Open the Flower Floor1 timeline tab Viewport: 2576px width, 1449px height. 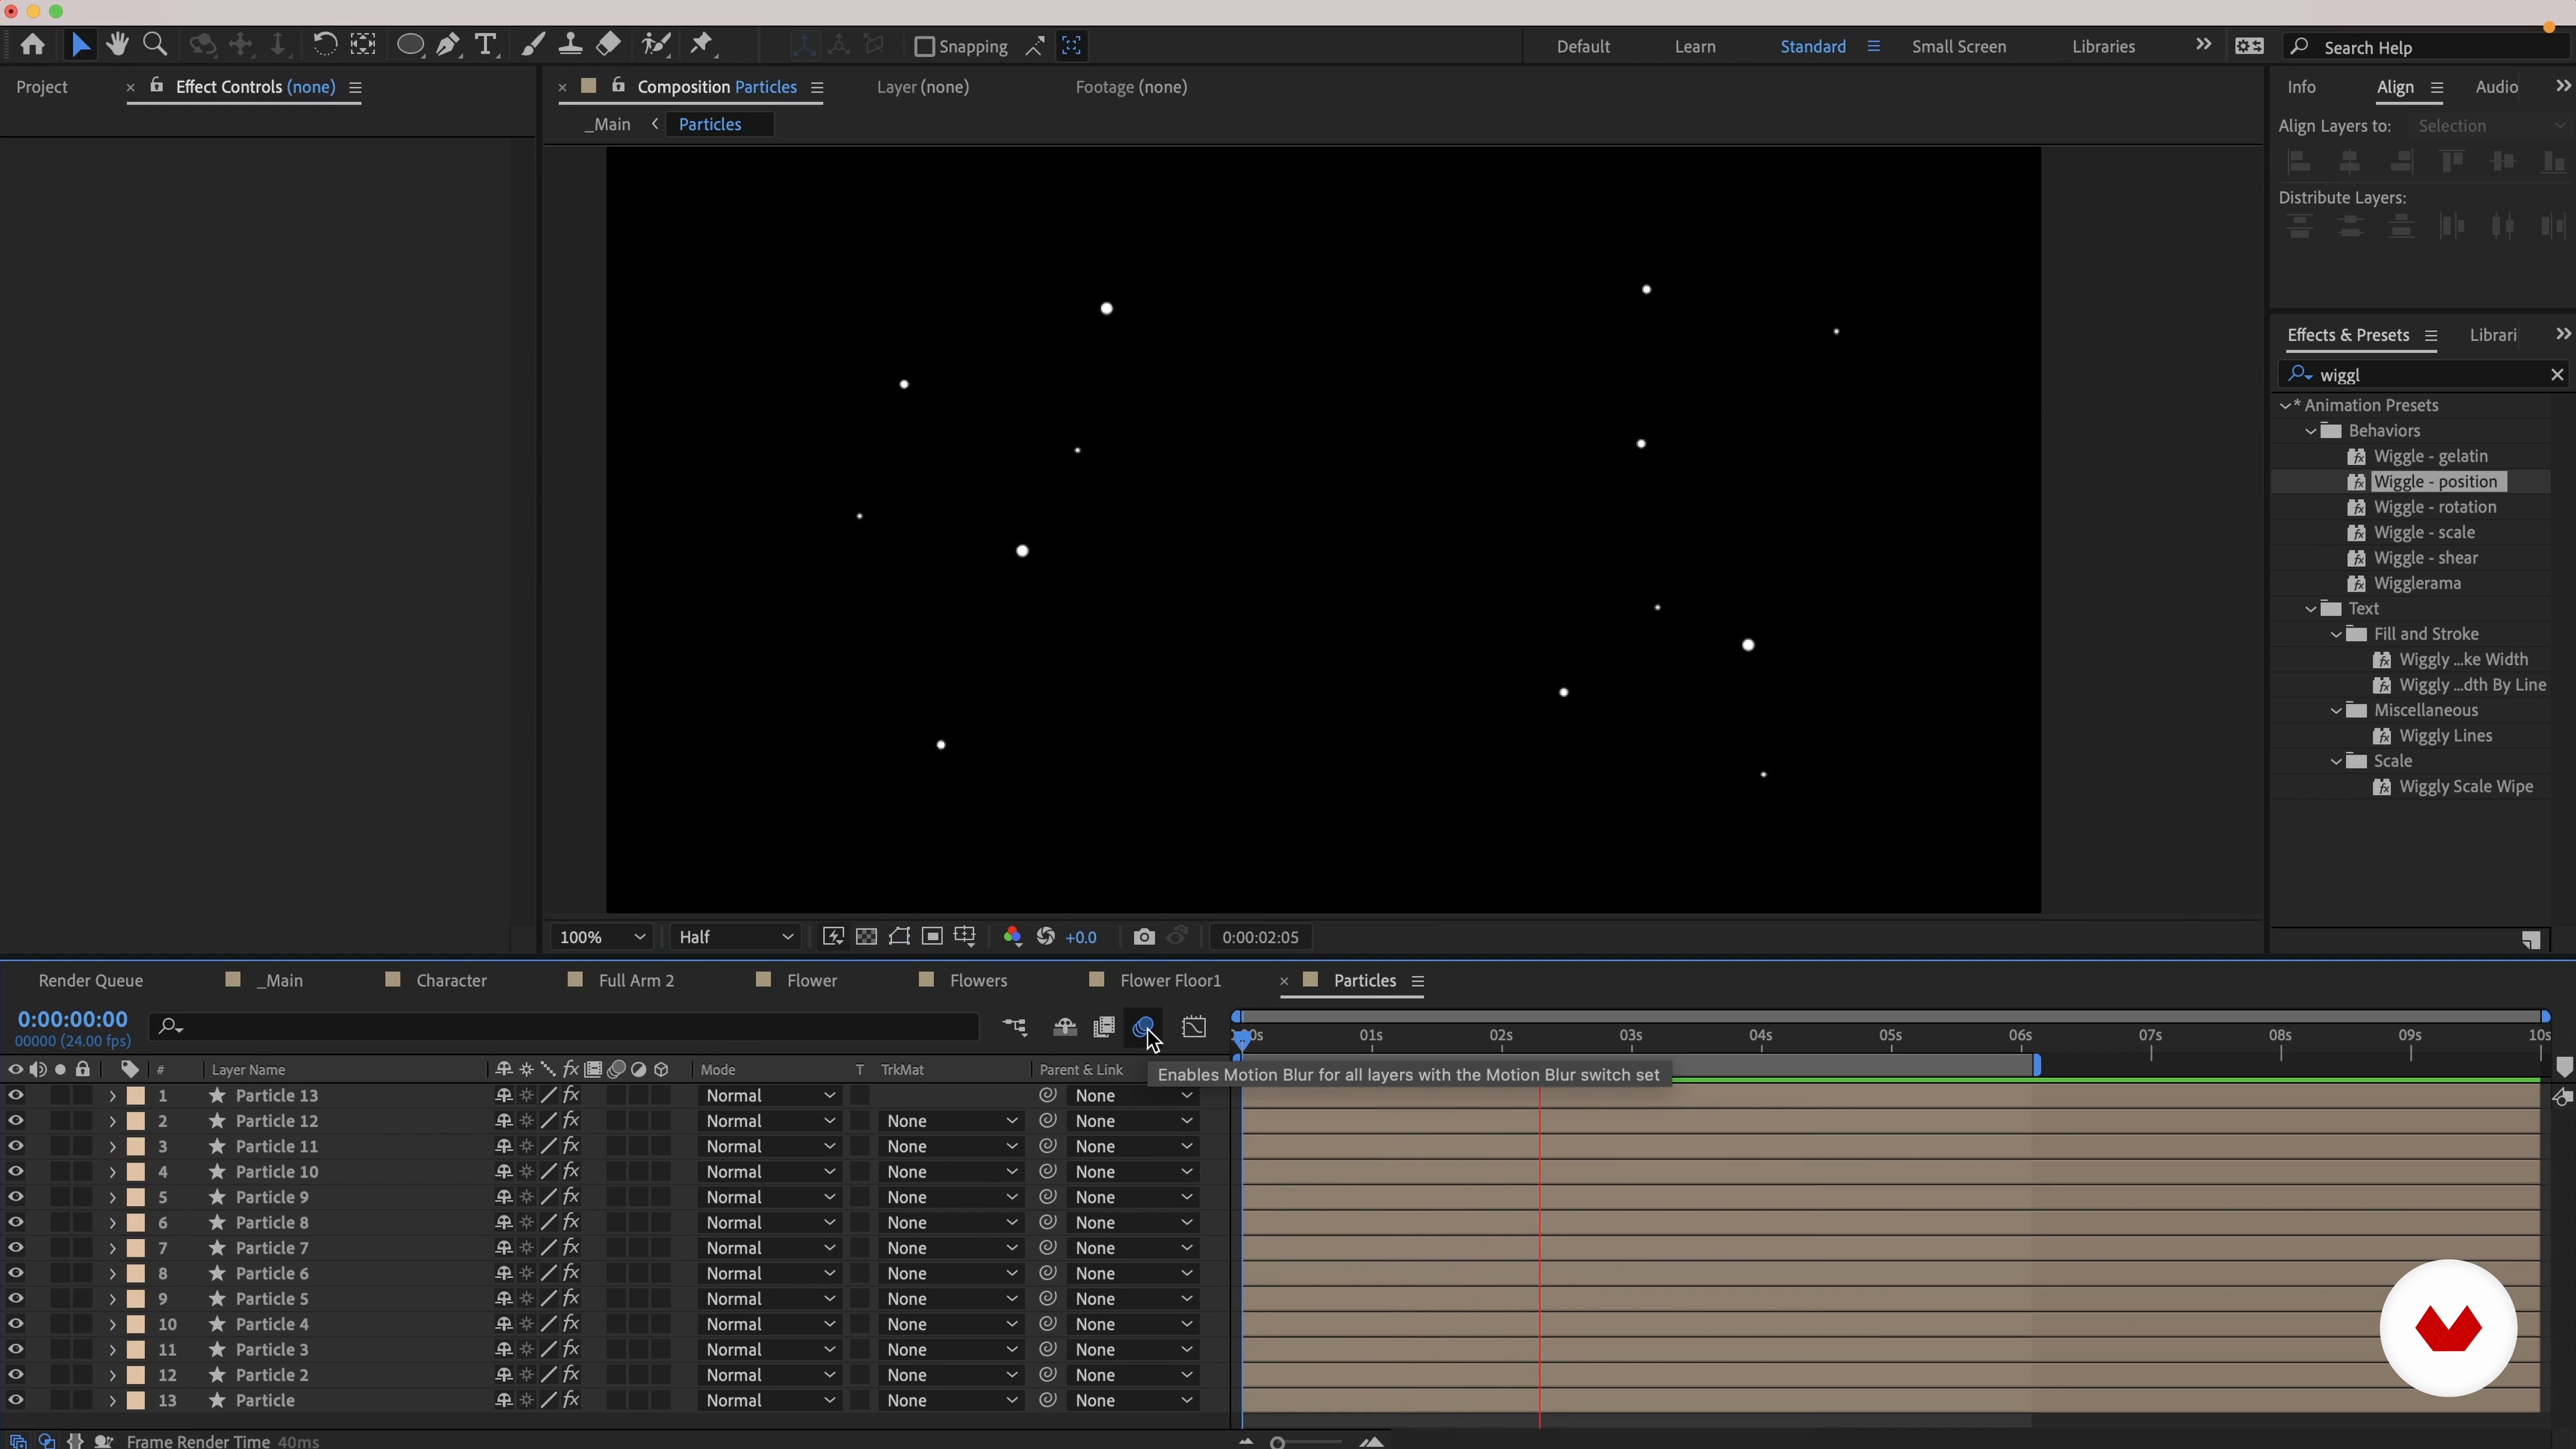[1171, 981]
